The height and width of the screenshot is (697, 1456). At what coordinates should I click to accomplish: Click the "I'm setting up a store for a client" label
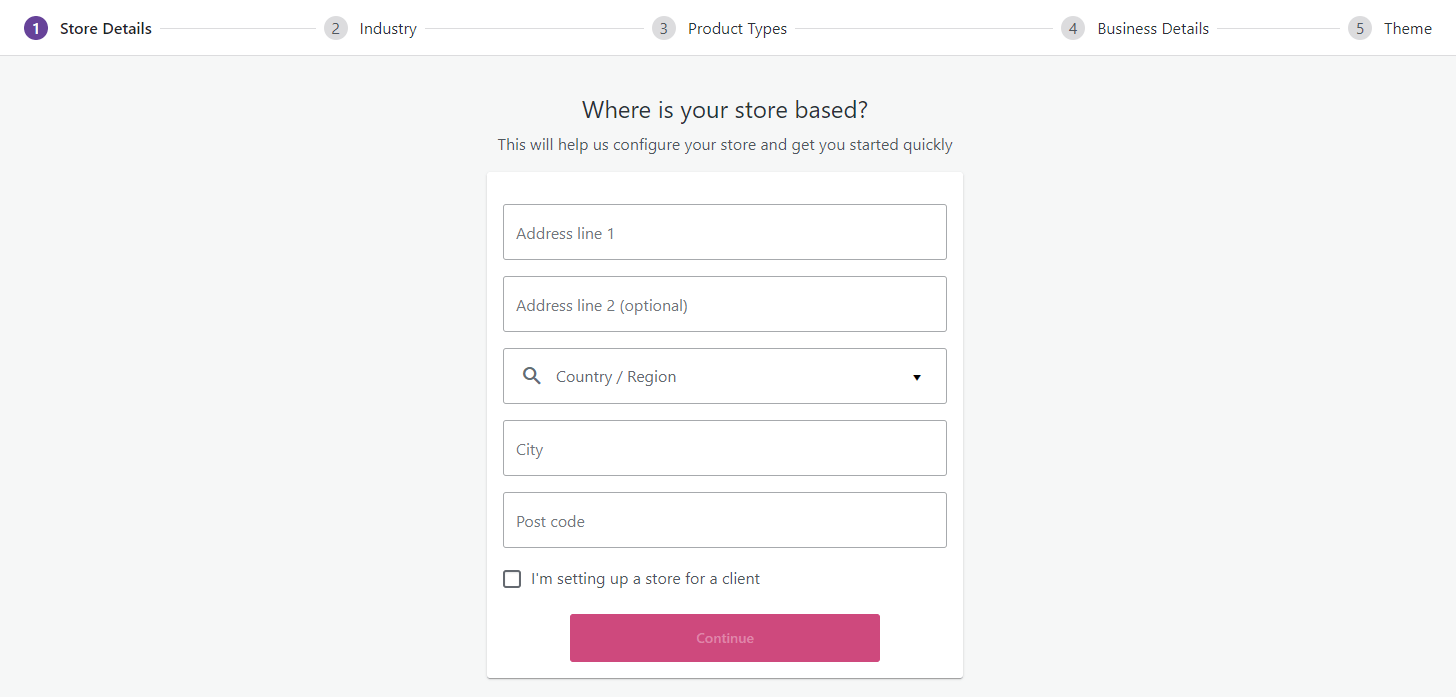tap(645, 579)
